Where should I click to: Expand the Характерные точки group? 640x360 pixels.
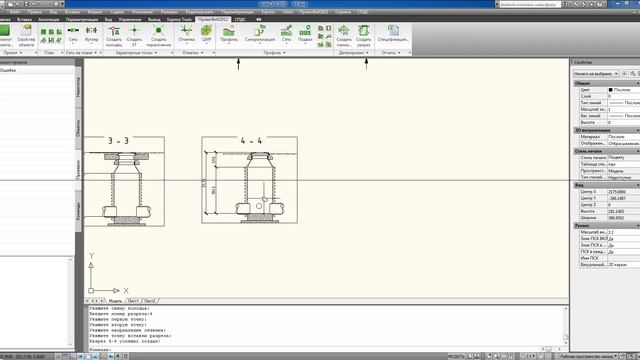pos(136,53)
